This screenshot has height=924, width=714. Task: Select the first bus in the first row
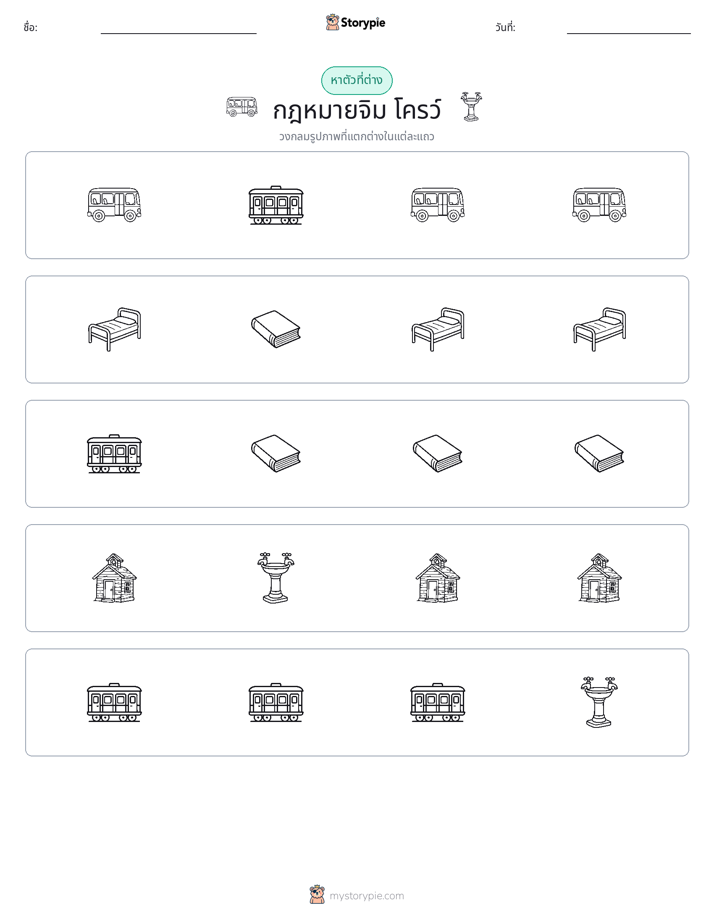coord(114,204)
